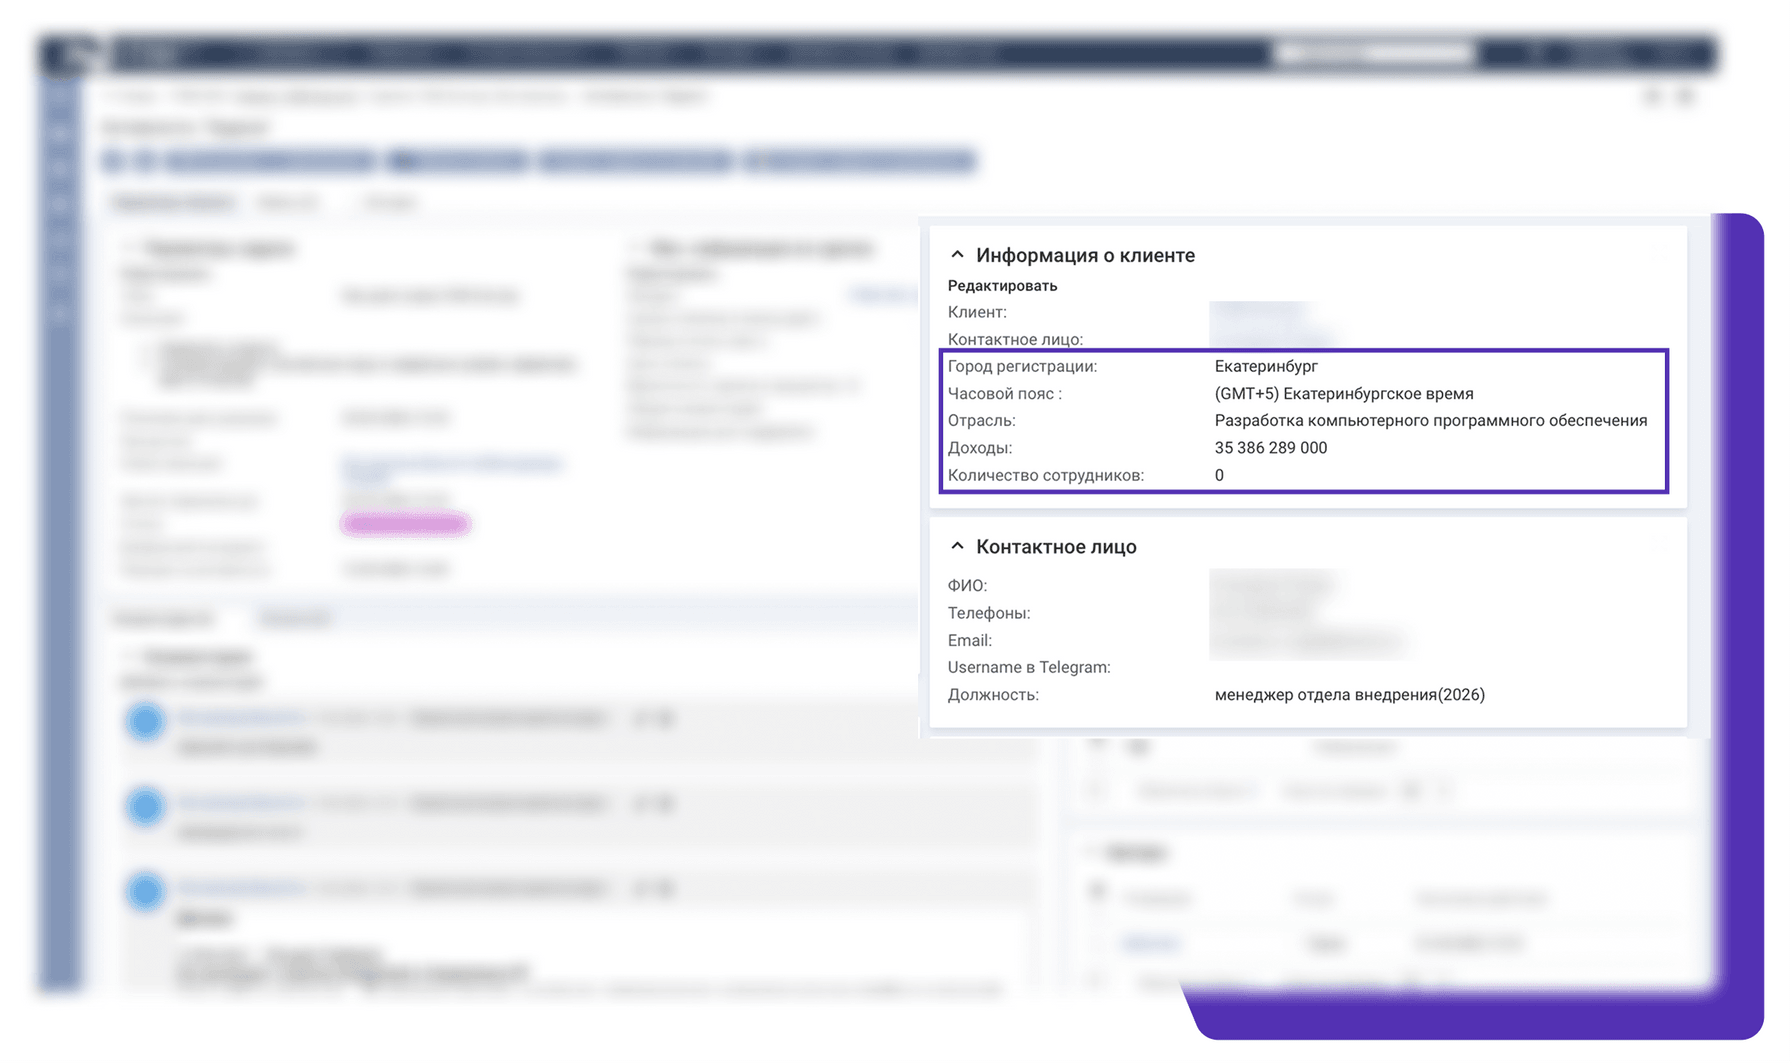Click the "(GMT+5) Екатеринбургское время" time zone value

coord(1343,394)
